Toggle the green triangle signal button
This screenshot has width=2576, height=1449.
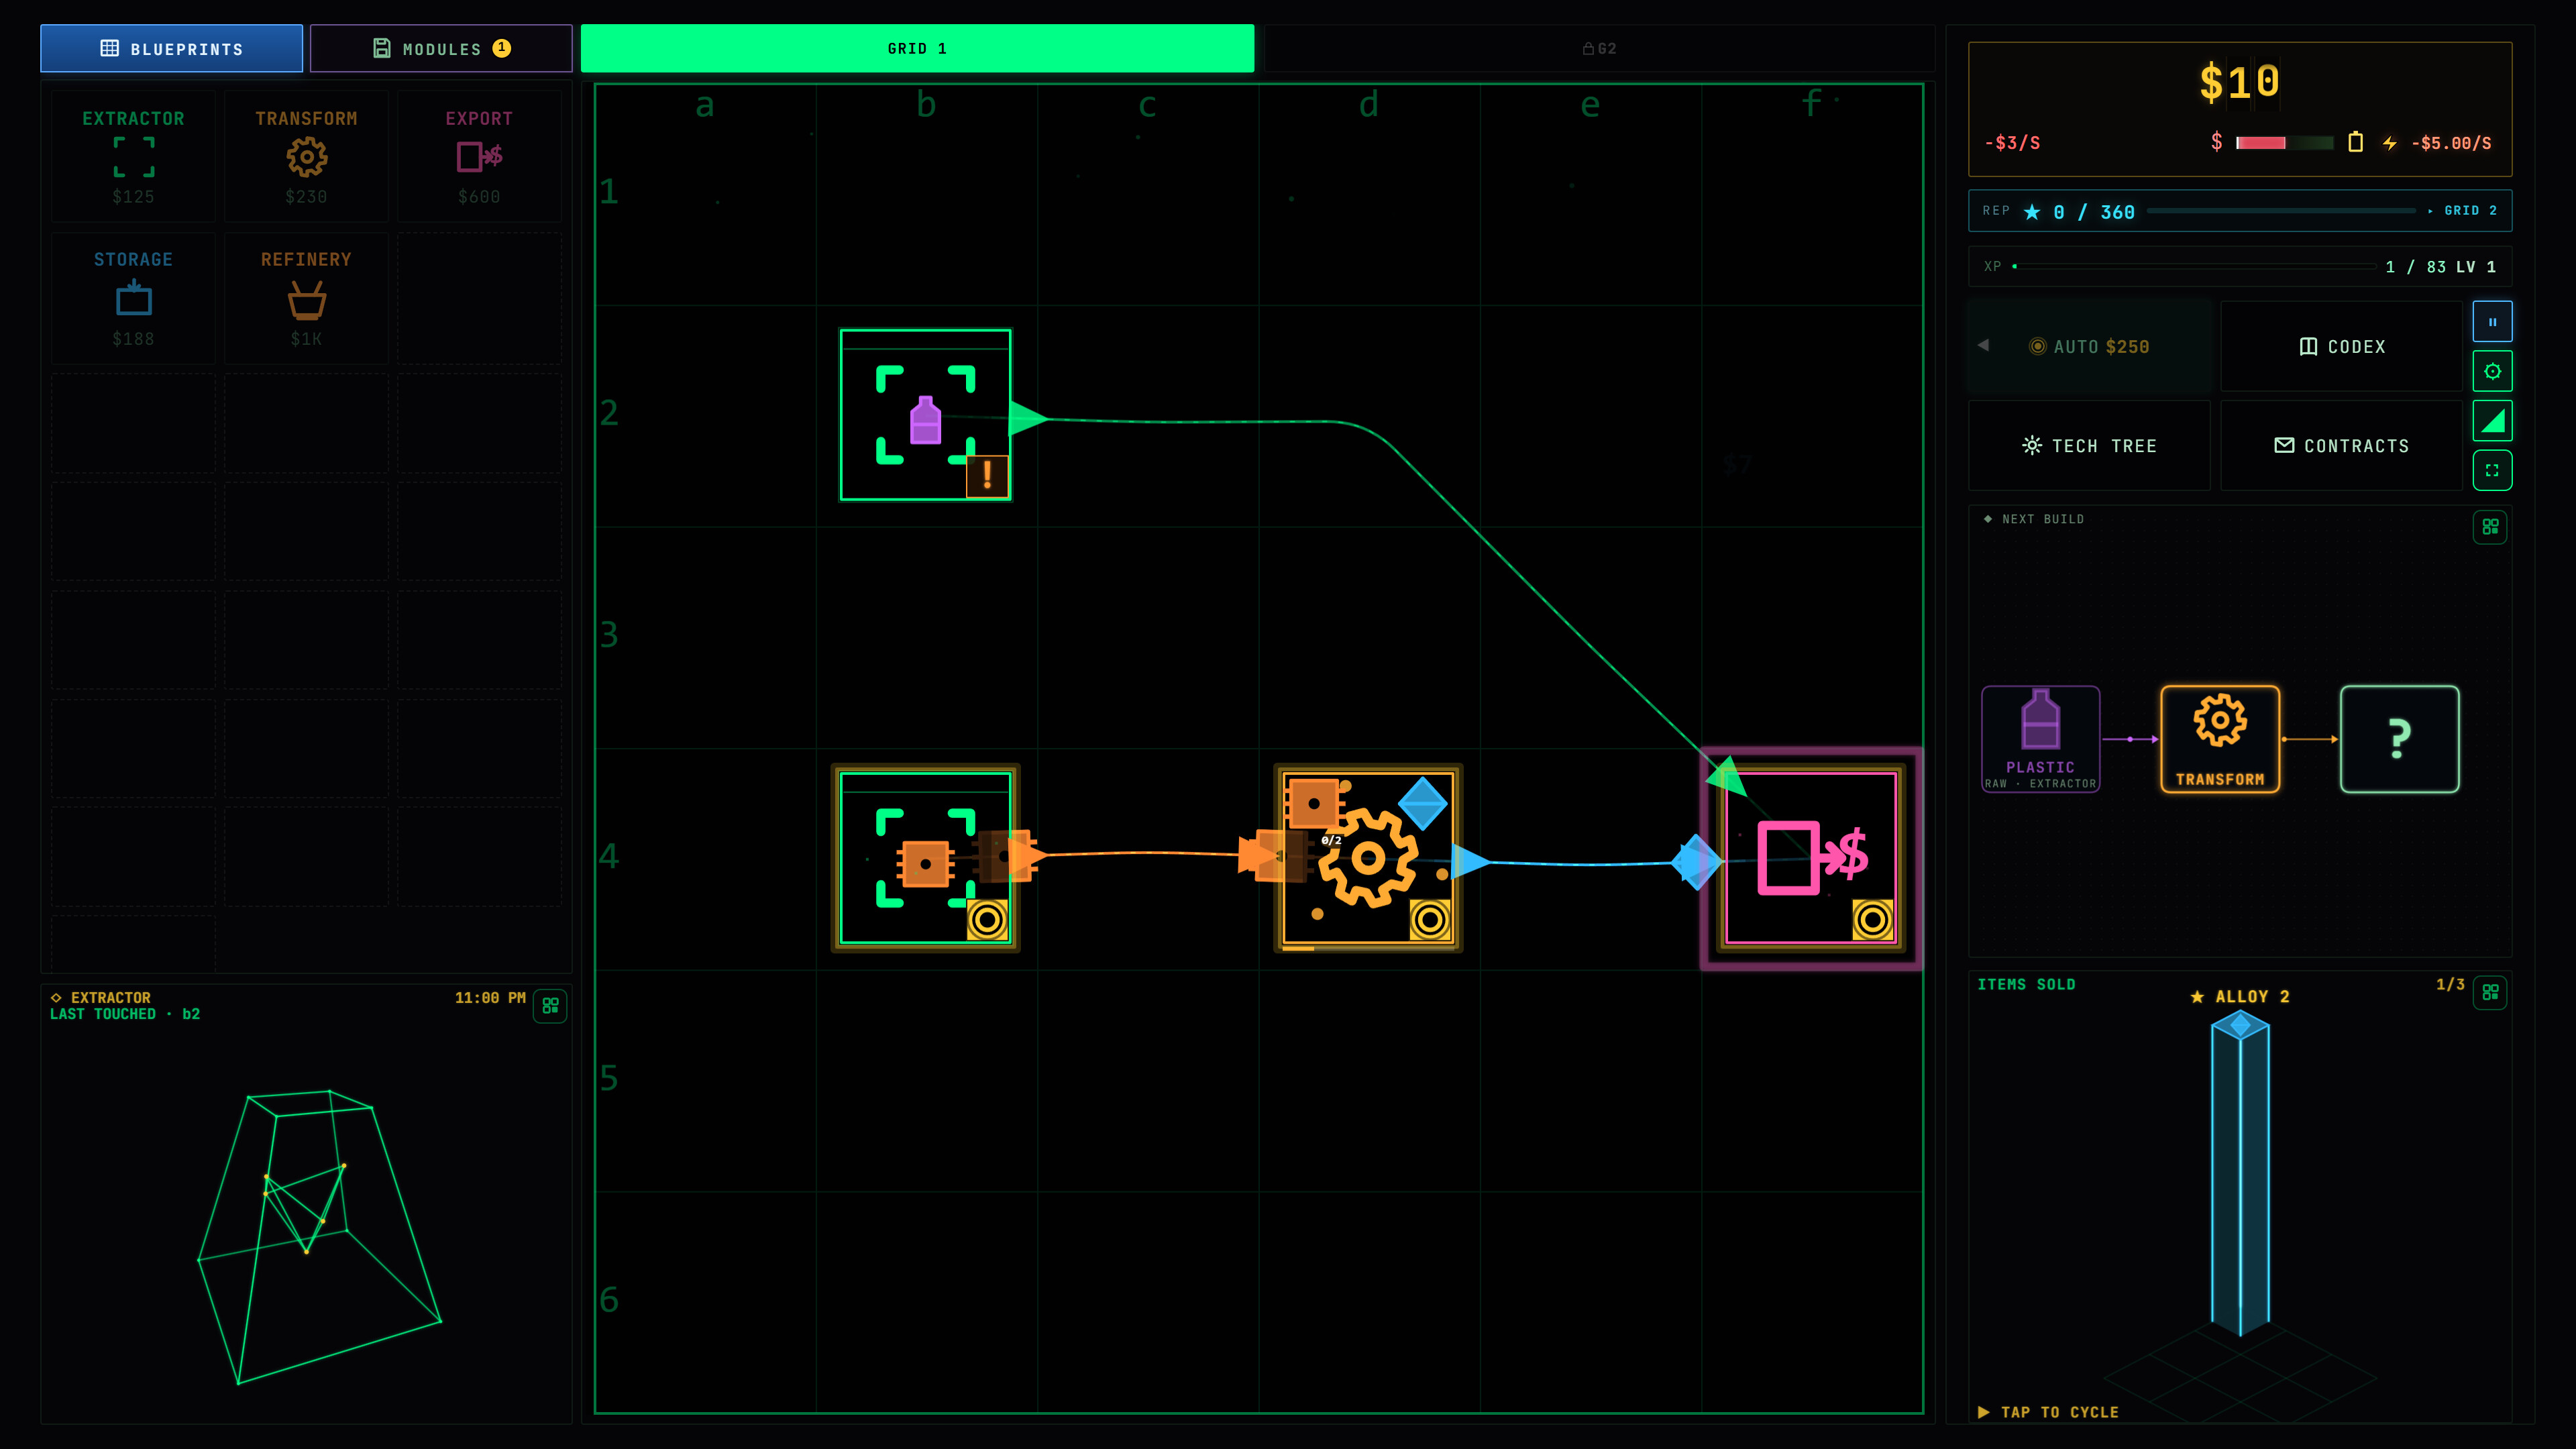coord(2492,421)
